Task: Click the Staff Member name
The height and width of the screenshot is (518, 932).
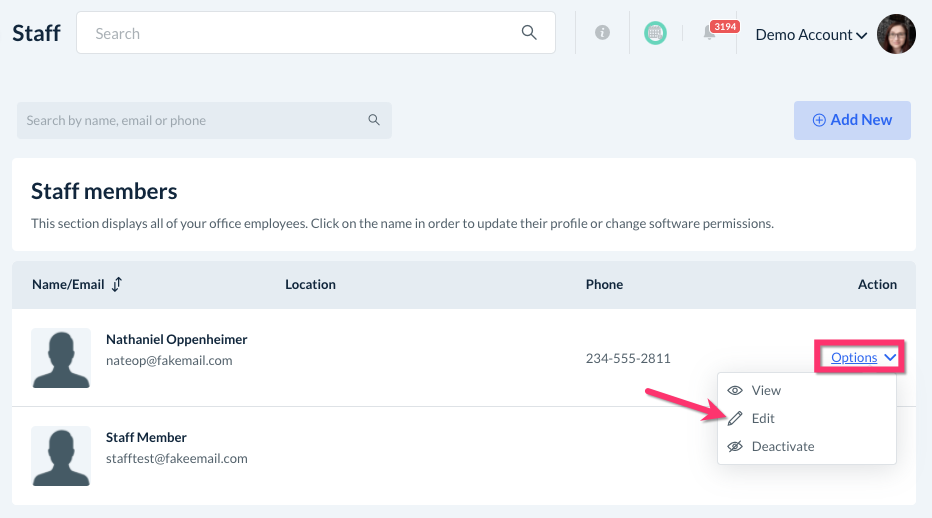Action: 146,438
